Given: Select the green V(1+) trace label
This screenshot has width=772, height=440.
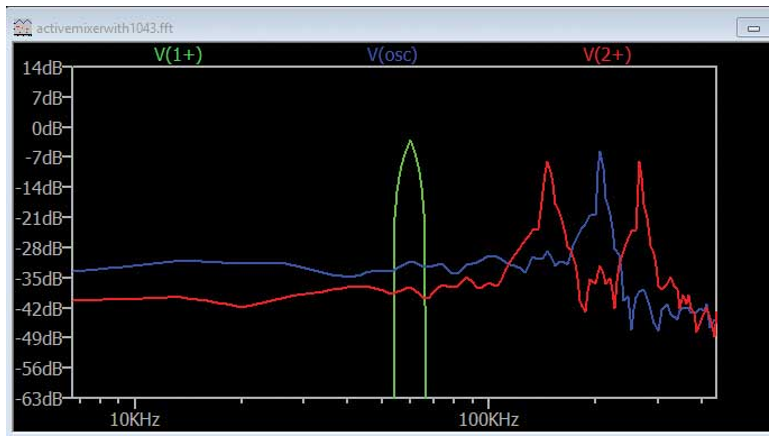Looking at the screenshot, I should 178,55.
